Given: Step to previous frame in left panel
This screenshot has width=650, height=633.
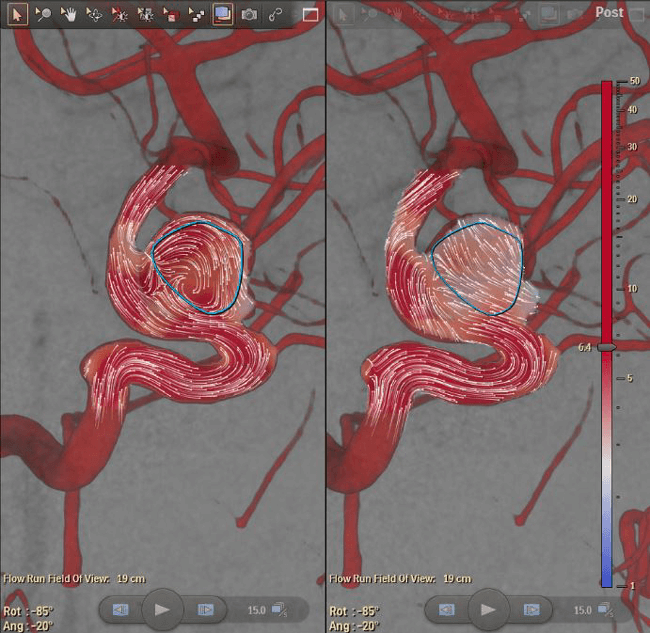Looking at the screenshot, I should click(x=120, y=609).
